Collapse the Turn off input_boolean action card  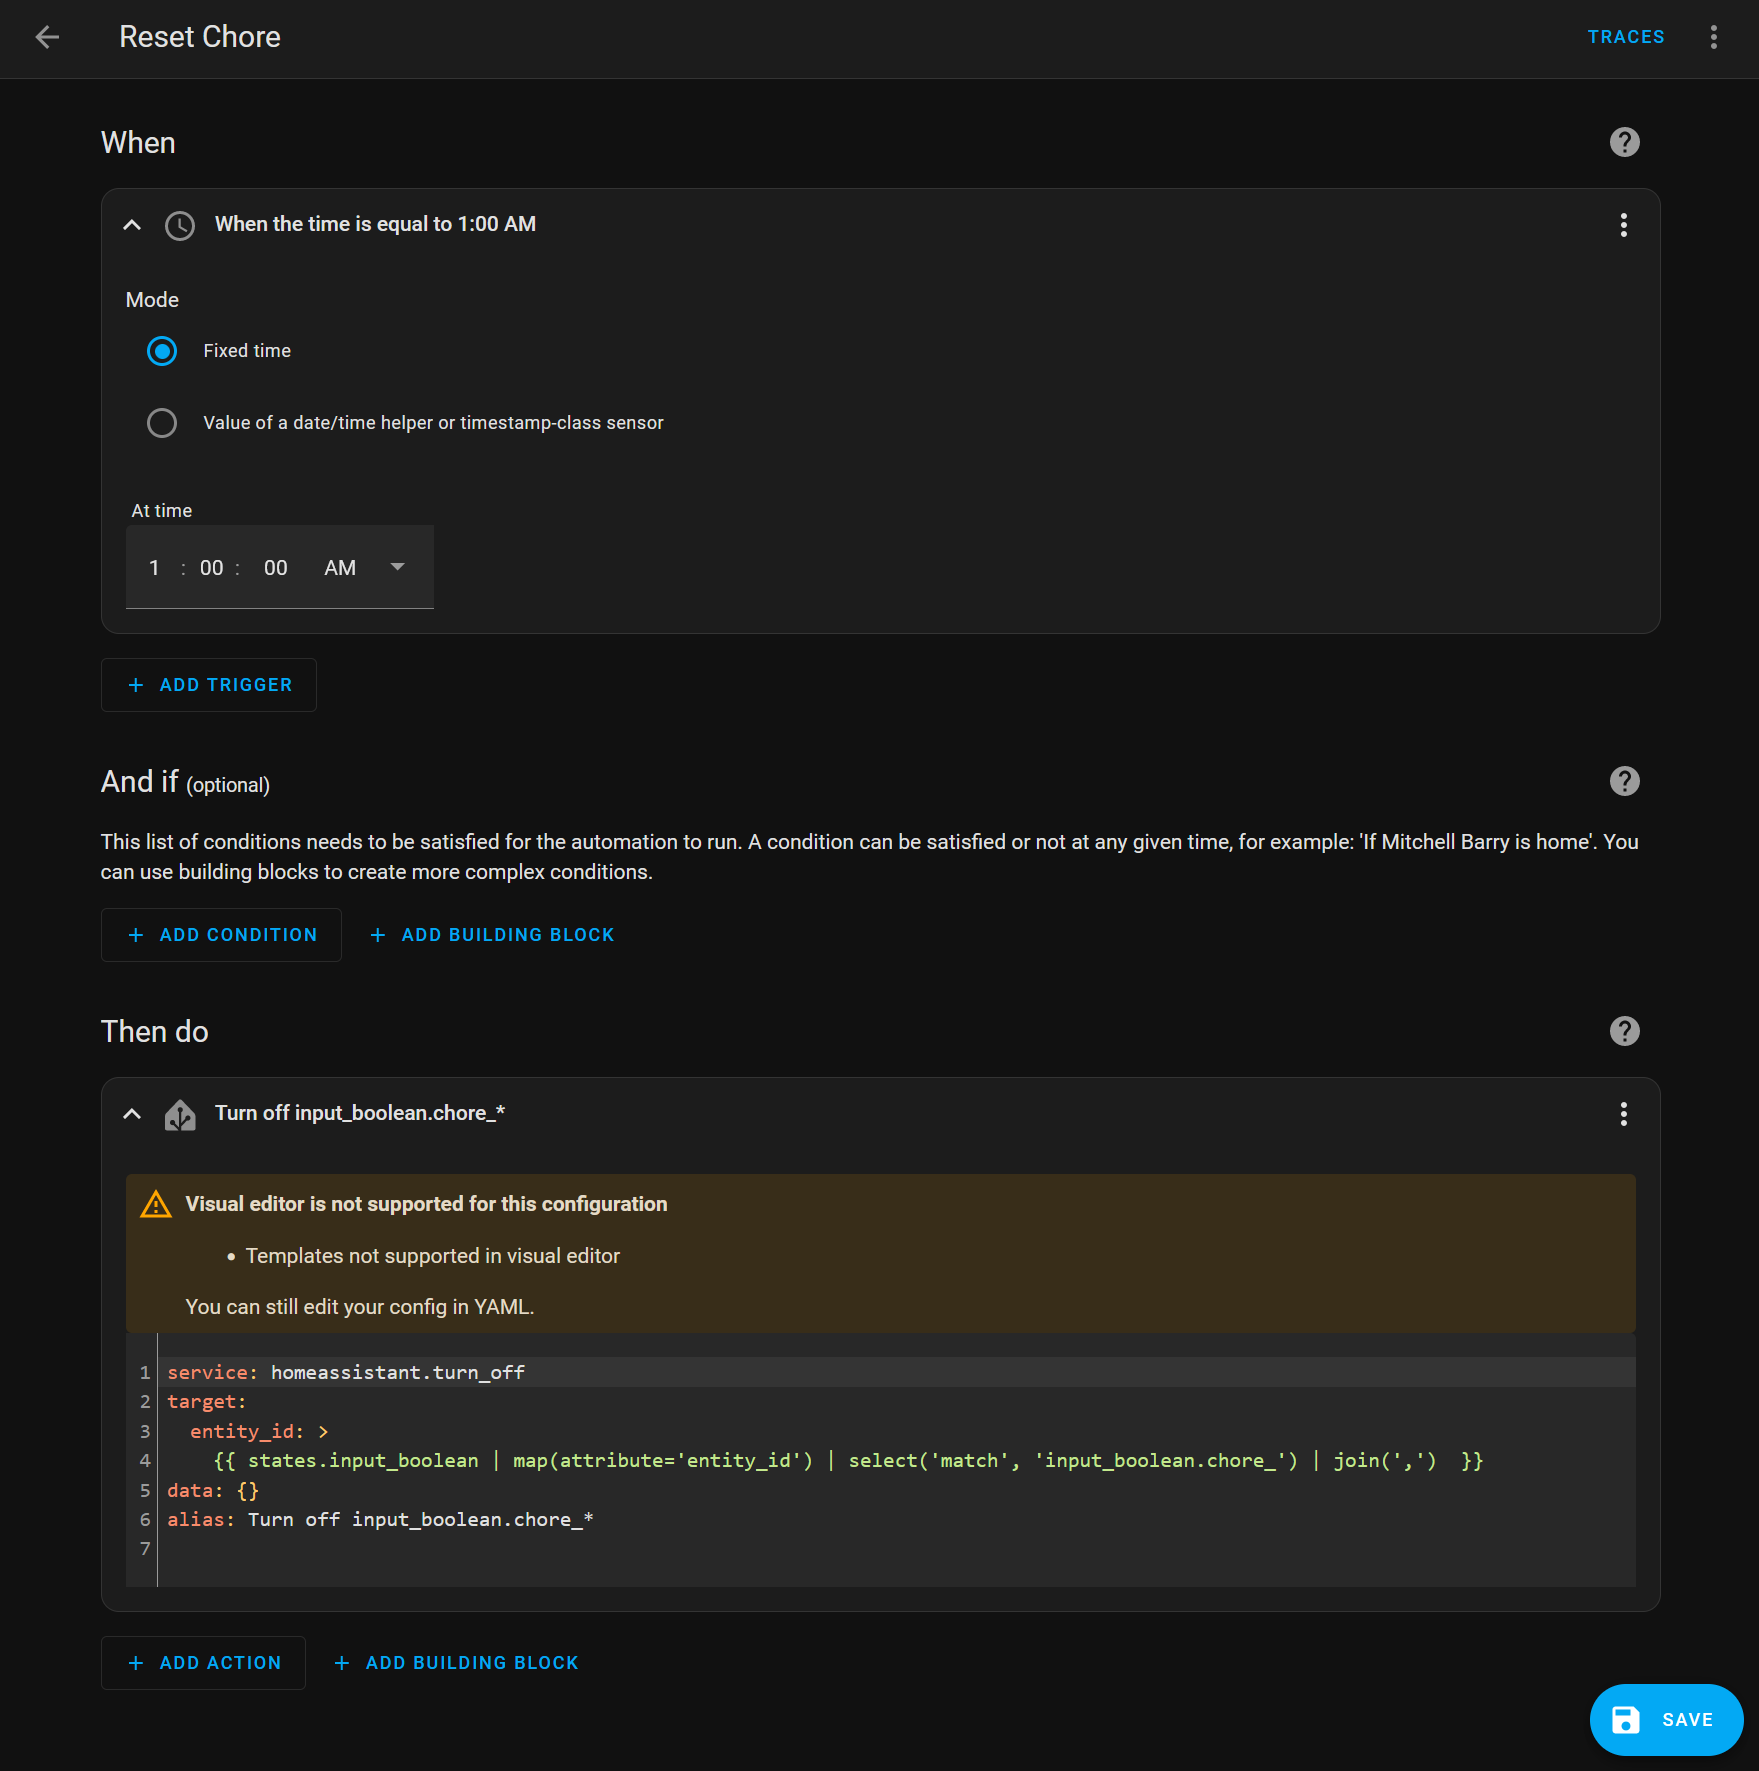pos(132,1114)
